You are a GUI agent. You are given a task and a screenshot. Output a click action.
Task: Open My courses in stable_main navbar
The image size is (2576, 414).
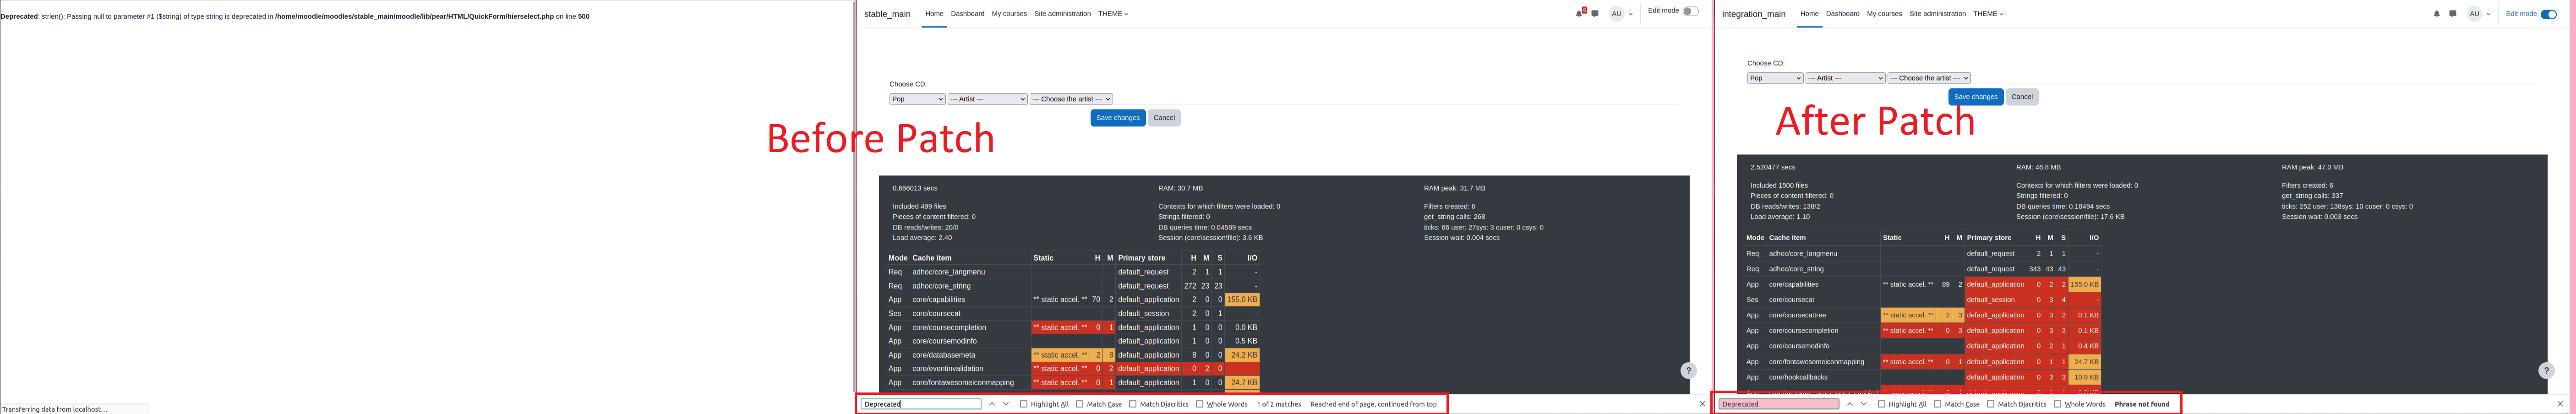coord(1009,14)
